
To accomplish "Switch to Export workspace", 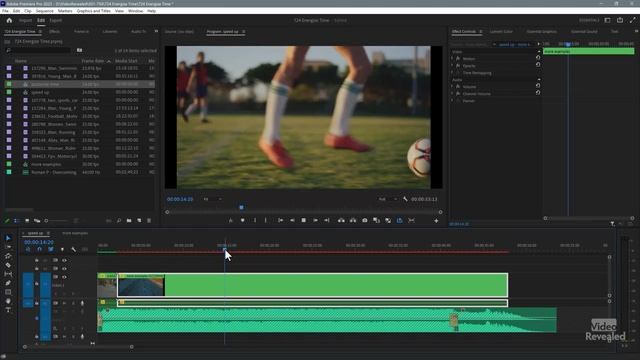I will click(x=56, y=20).
